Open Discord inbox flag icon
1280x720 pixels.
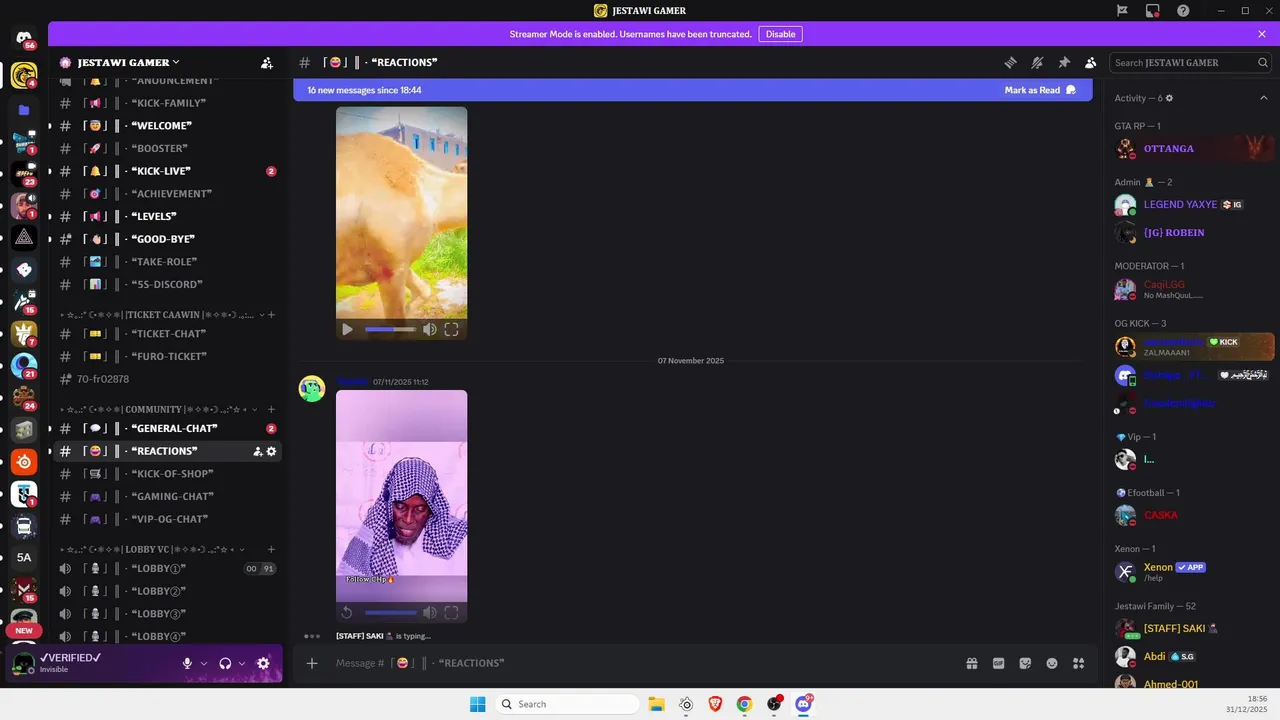click(1123, 11)
